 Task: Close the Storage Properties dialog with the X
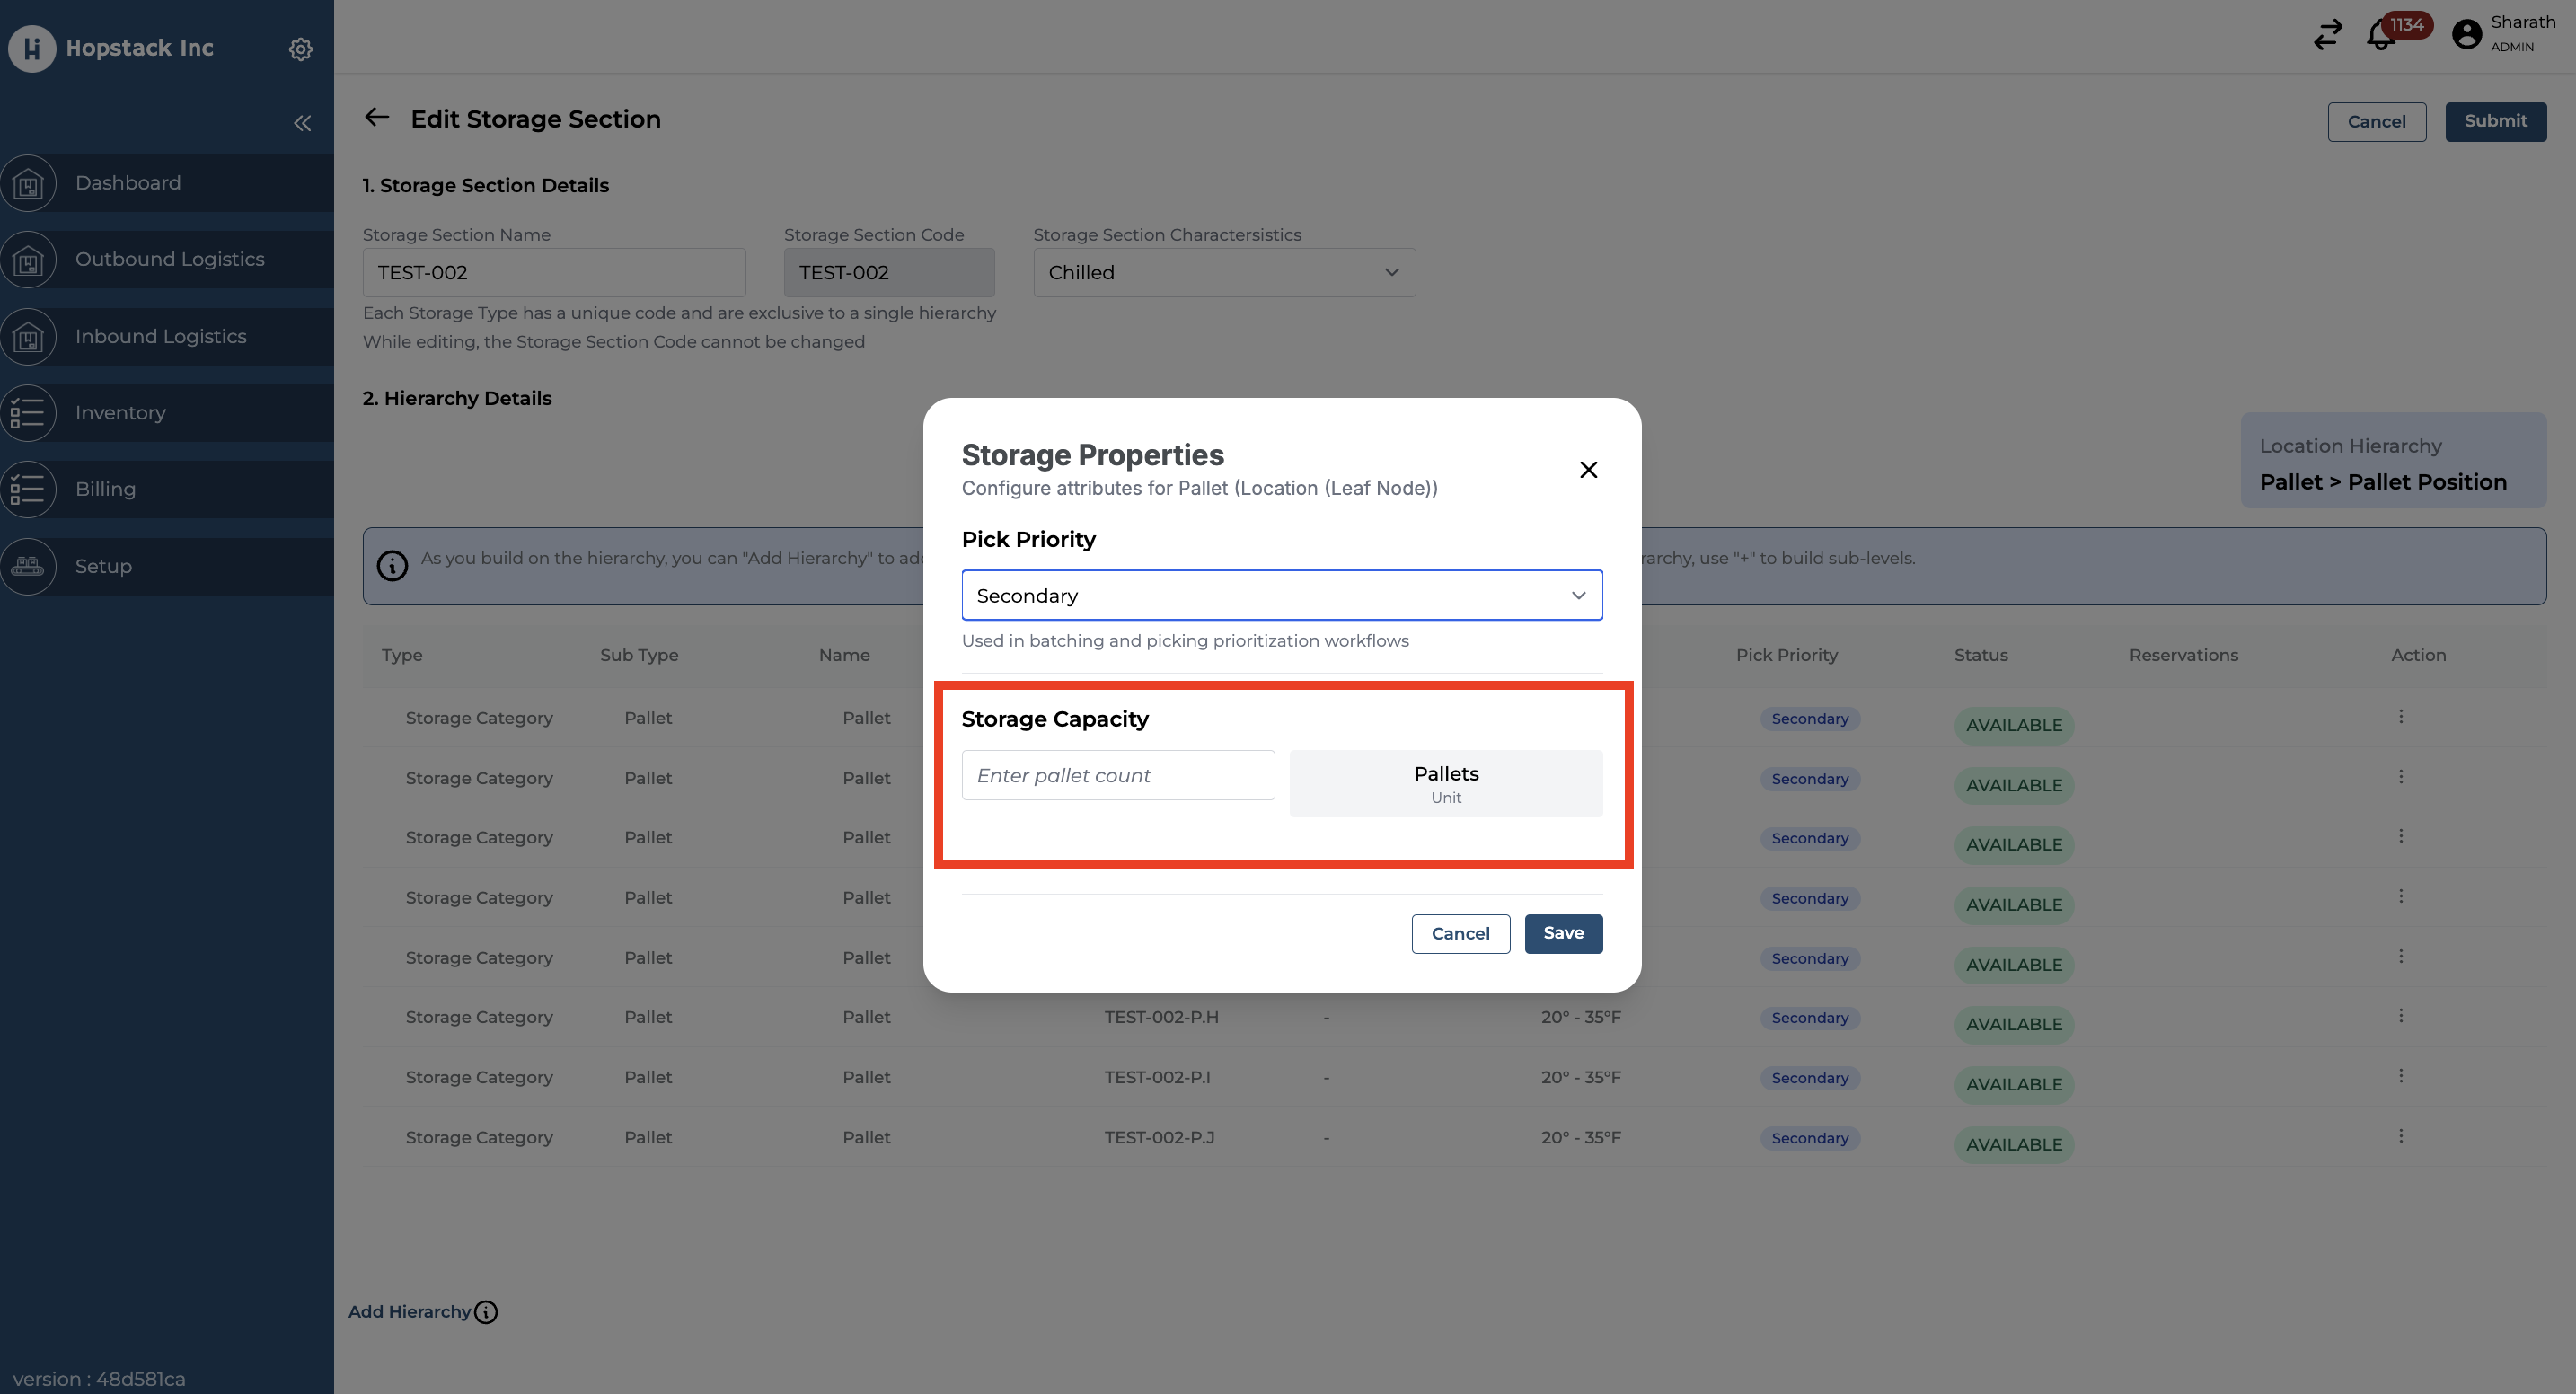tap(1588, 470)
